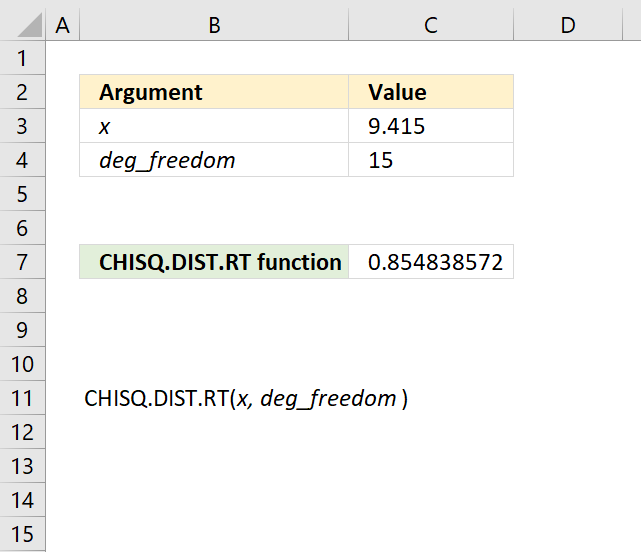This screenshot has width=641, height=552.
Task: Select cell containing 9.415
Action: point(431,126)
